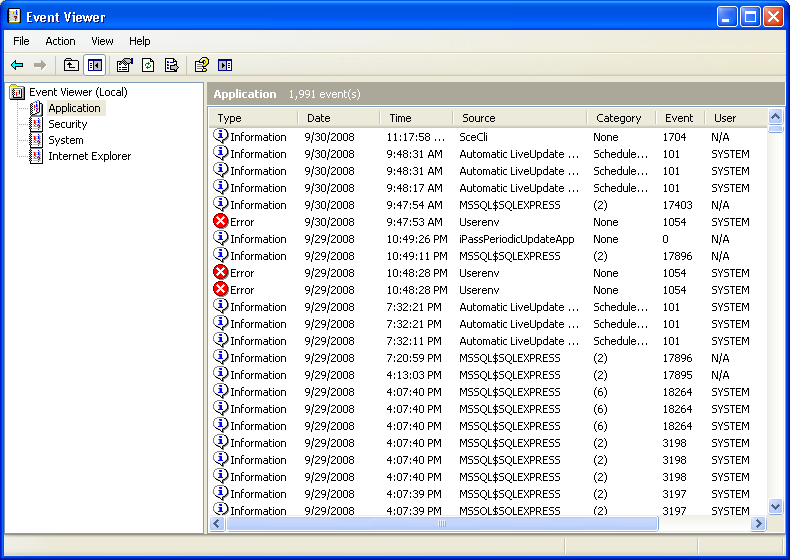The image size is (790, 560).
Task: Click the Refresh toolbar icon
Action: click(148, 65)
